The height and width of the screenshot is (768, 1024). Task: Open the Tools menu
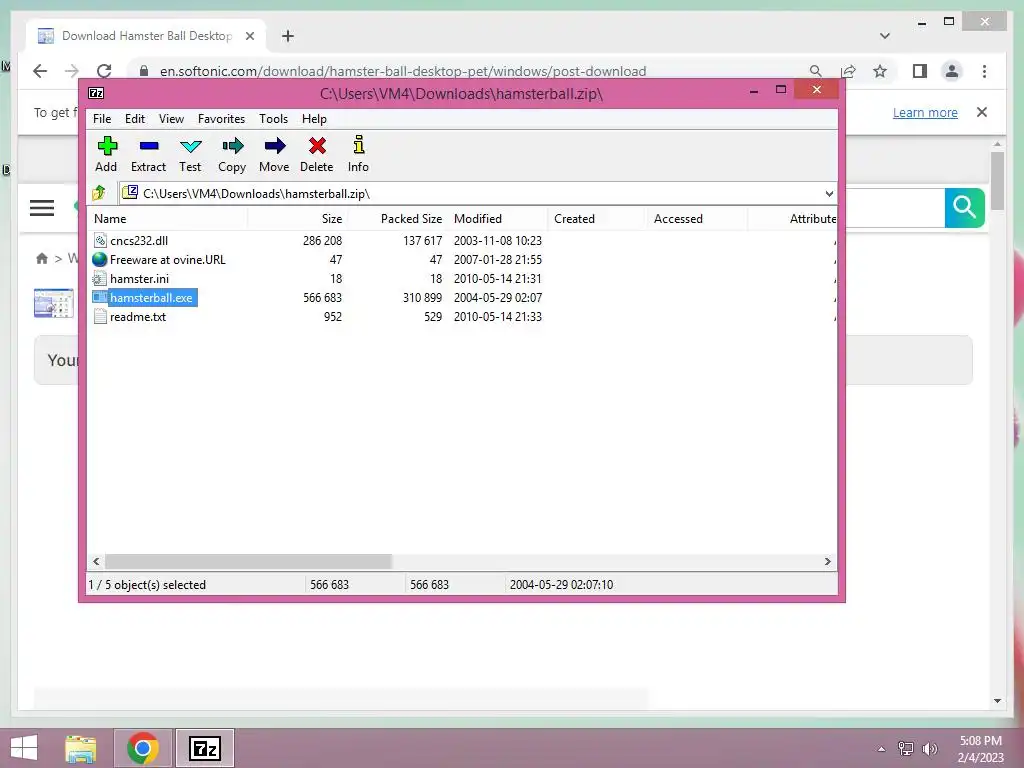tap(274, 119)
